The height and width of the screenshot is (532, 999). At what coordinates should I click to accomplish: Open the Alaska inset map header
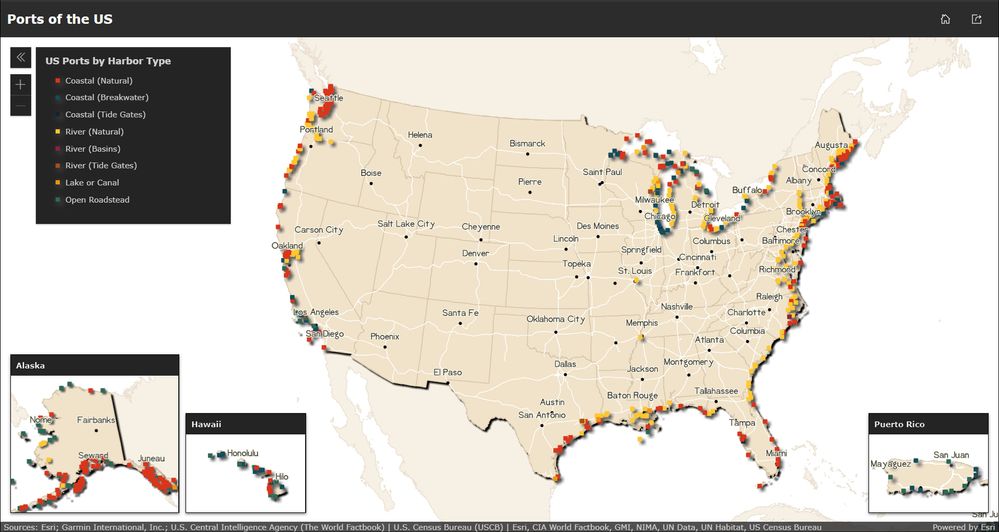point(95,366)
